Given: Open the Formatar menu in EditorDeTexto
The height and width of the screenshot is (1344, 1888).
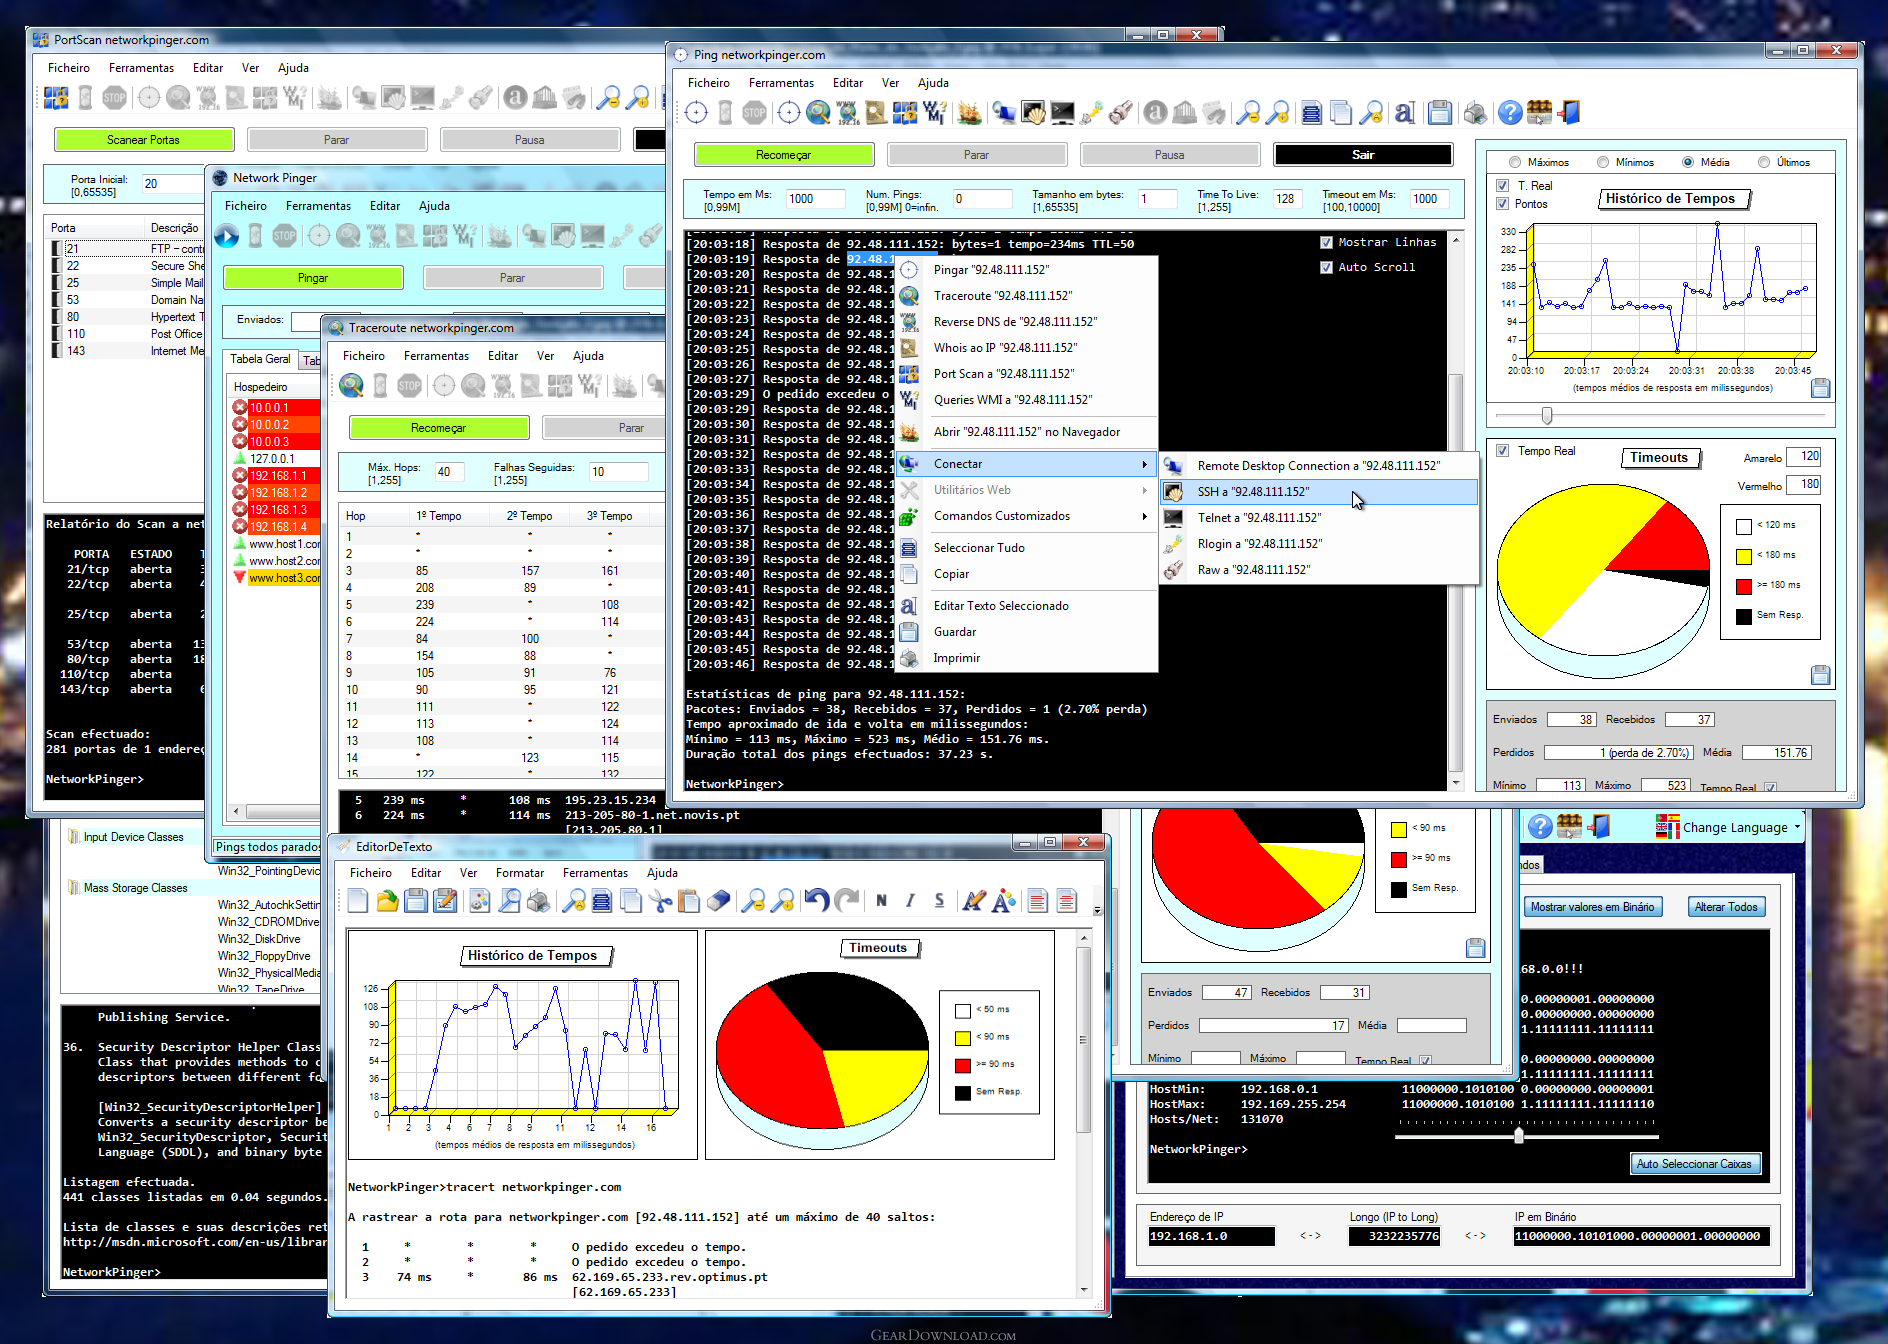Looking at the screenshot, I should click(x=520, y=873).
